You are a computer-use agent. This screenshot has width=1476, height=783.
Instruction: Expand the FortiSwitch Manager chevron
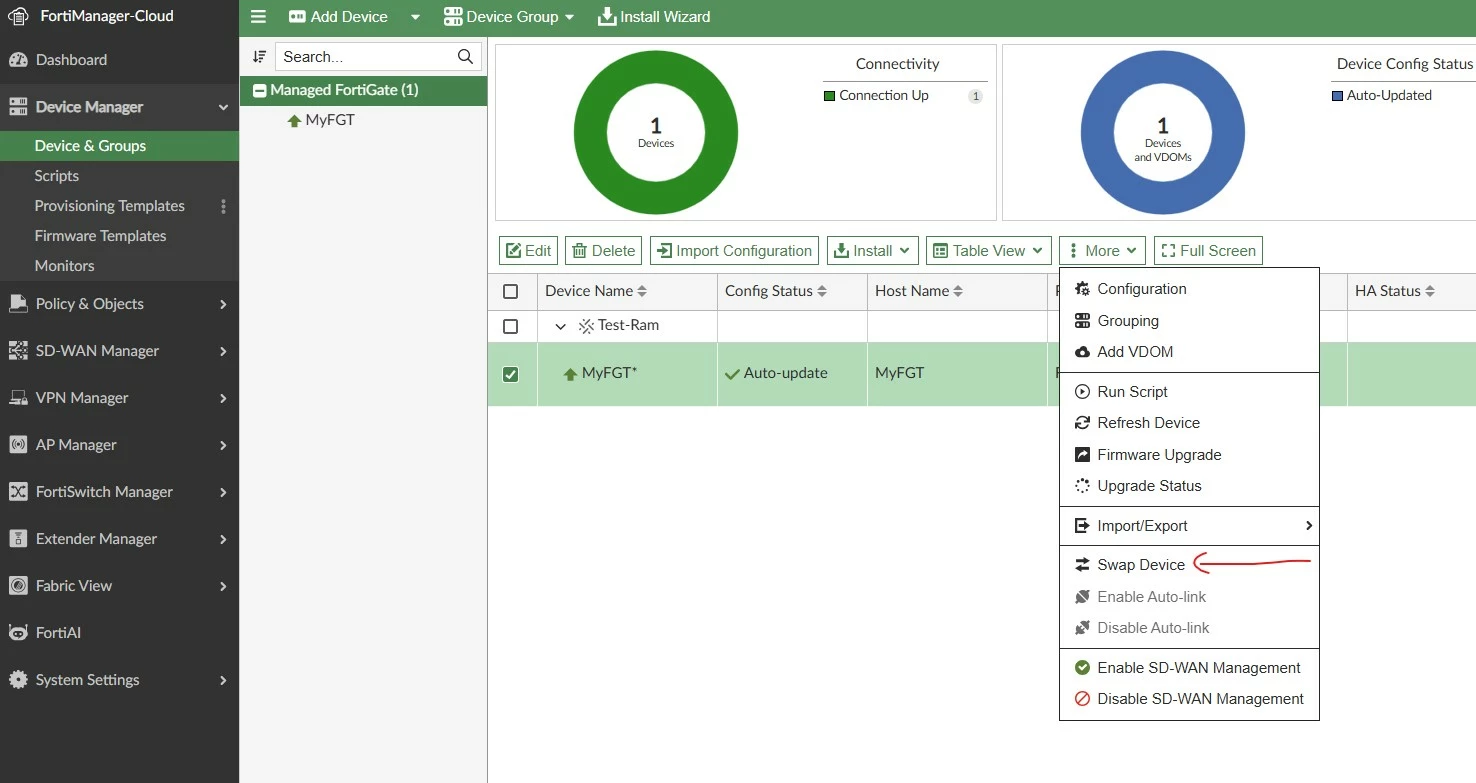(223, 492)
